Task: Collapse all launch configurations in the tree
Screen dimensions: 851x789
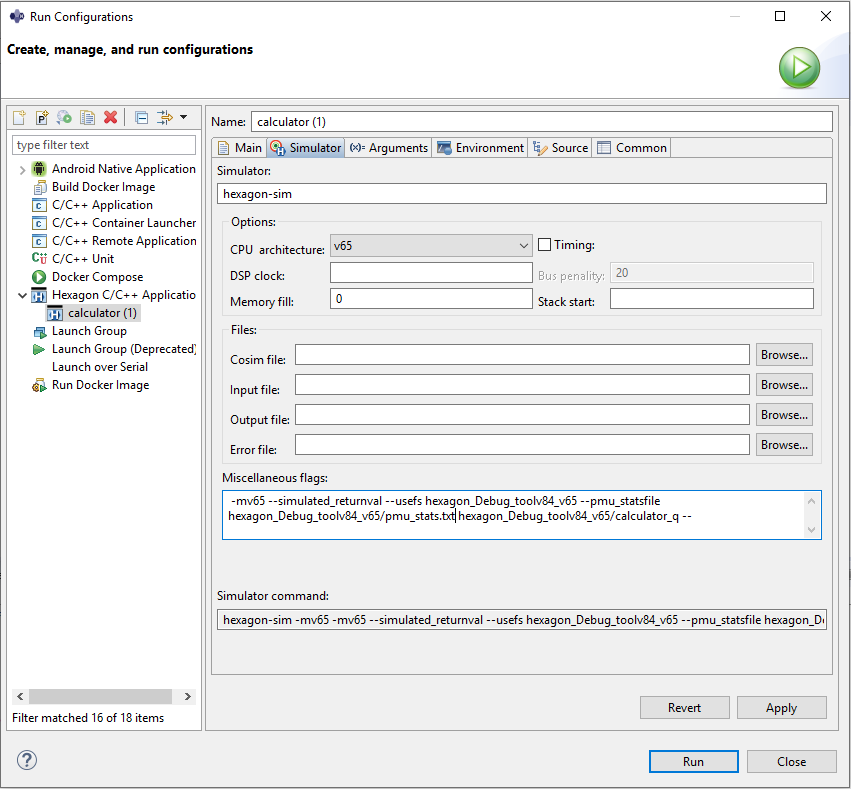Action: pos(142,117)
